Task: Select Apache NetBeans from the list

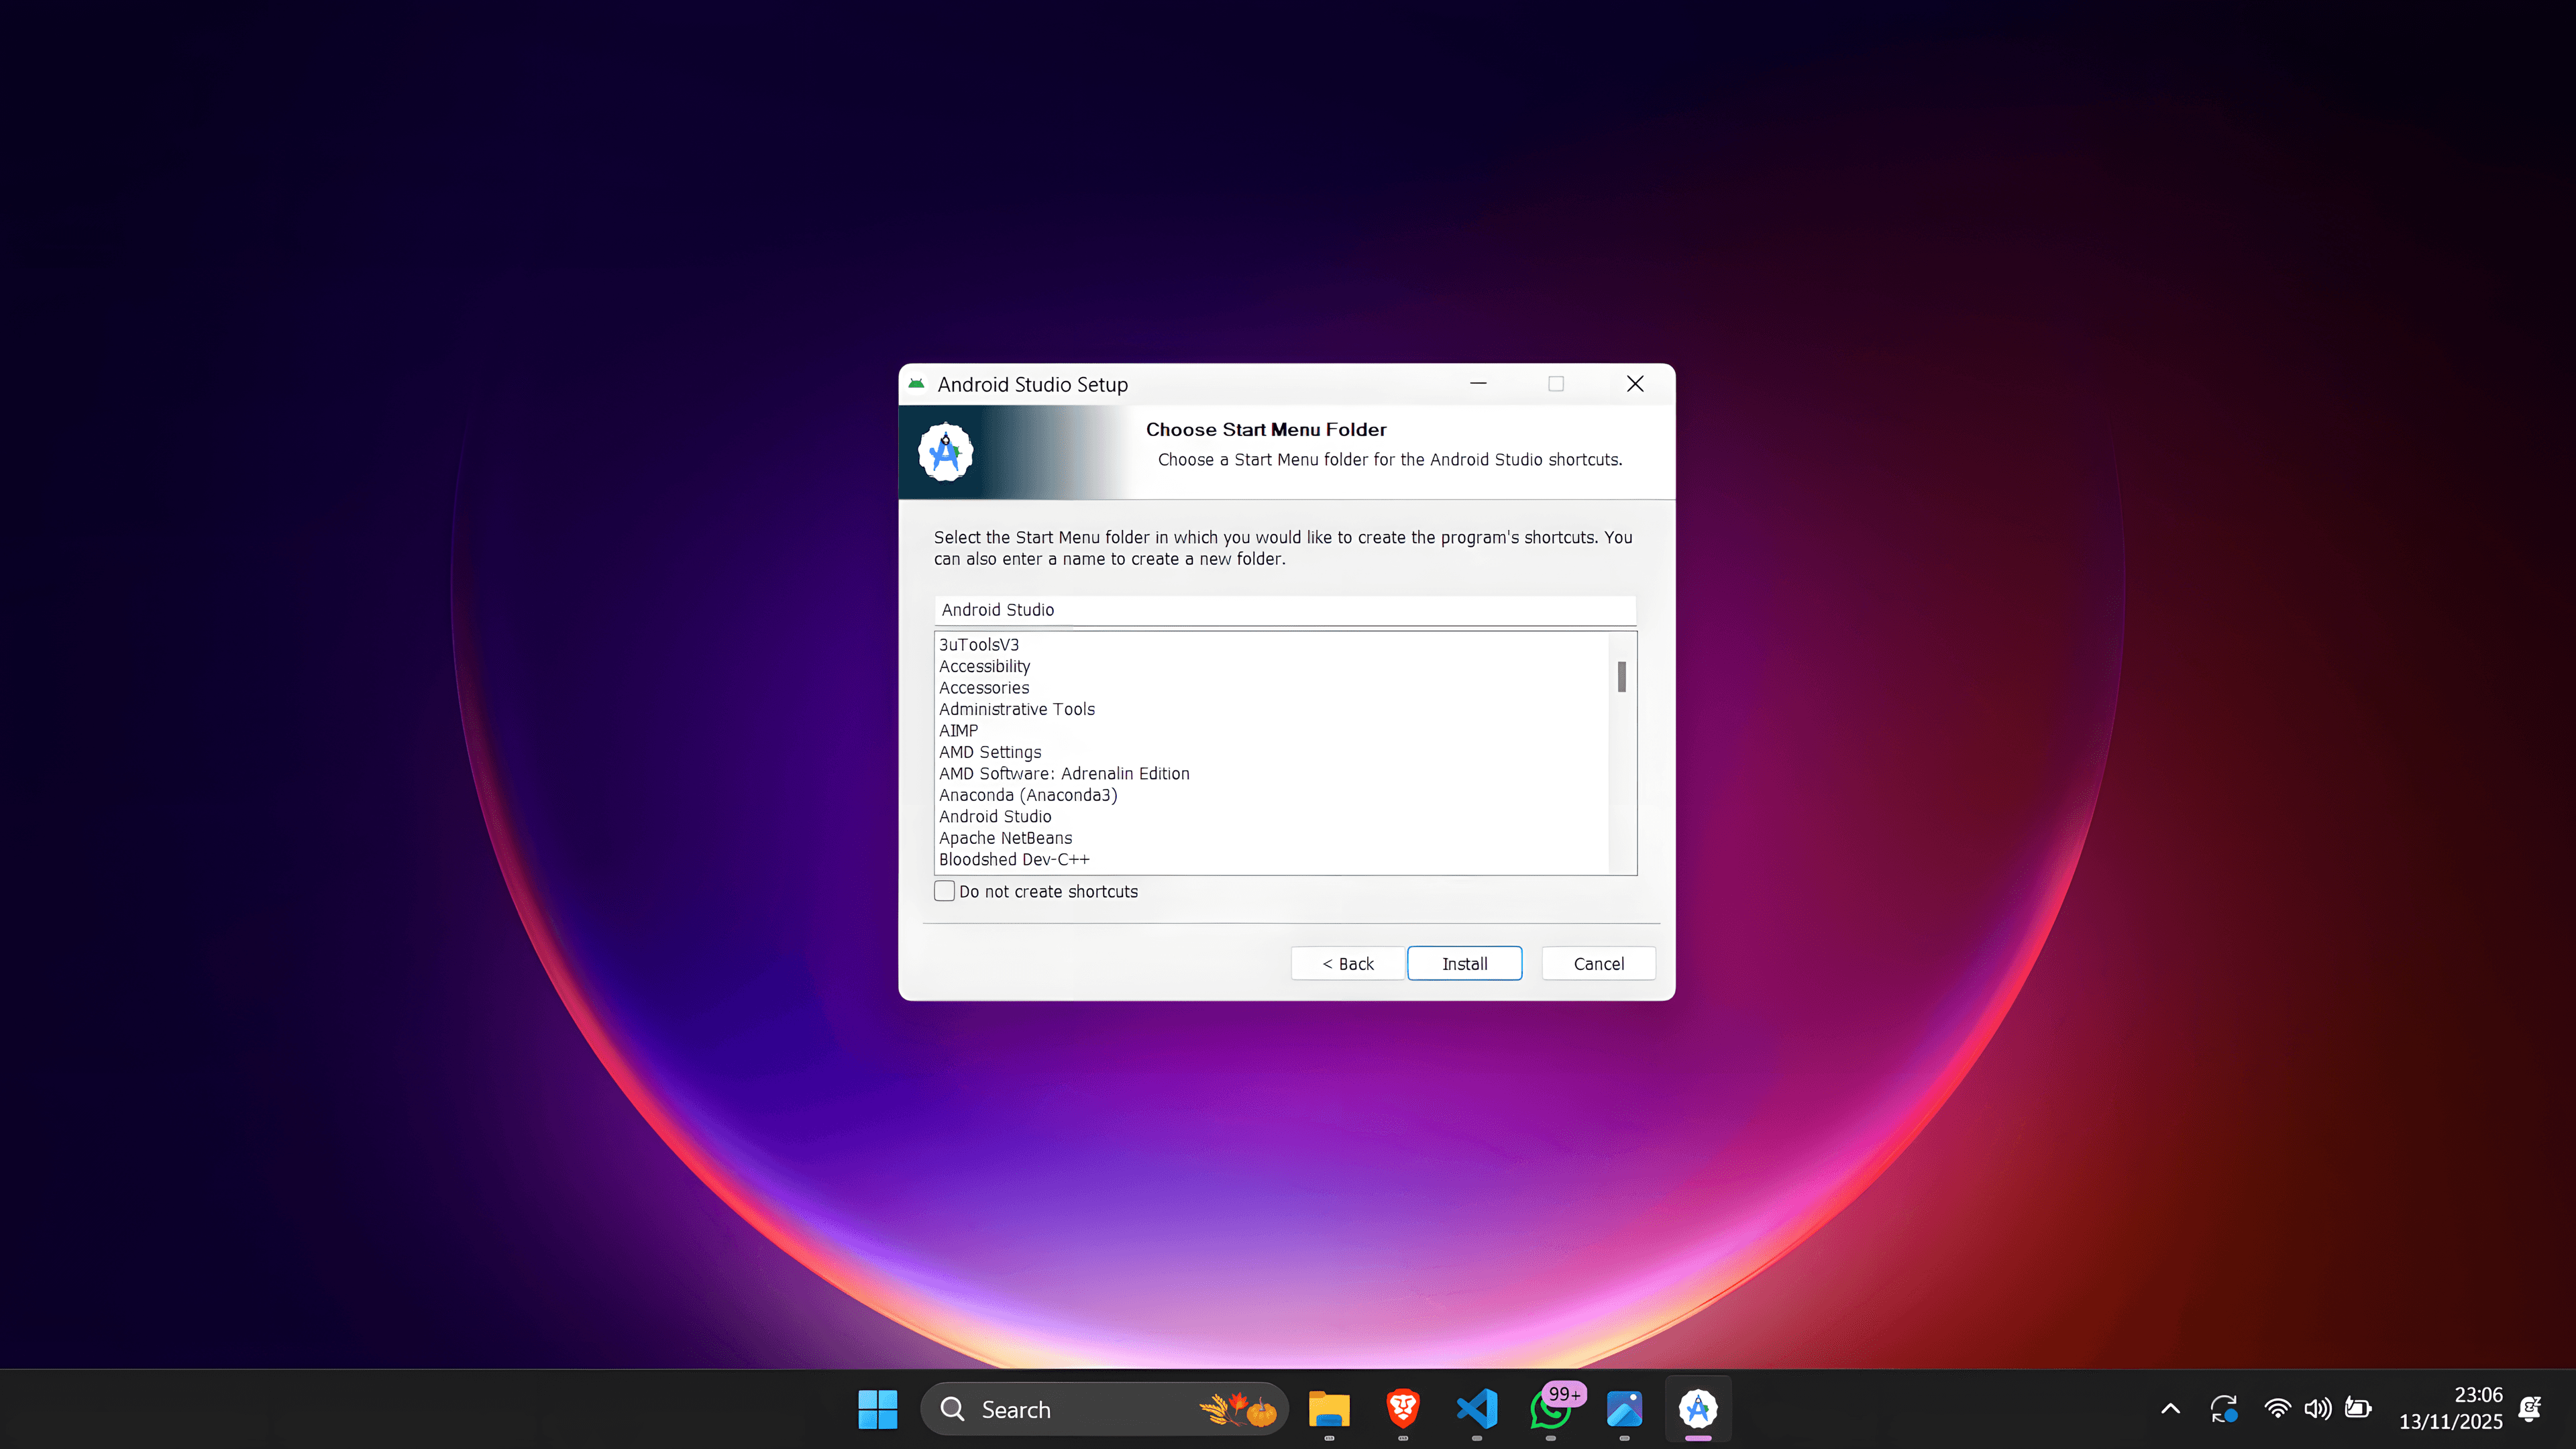Action: 1005,838
